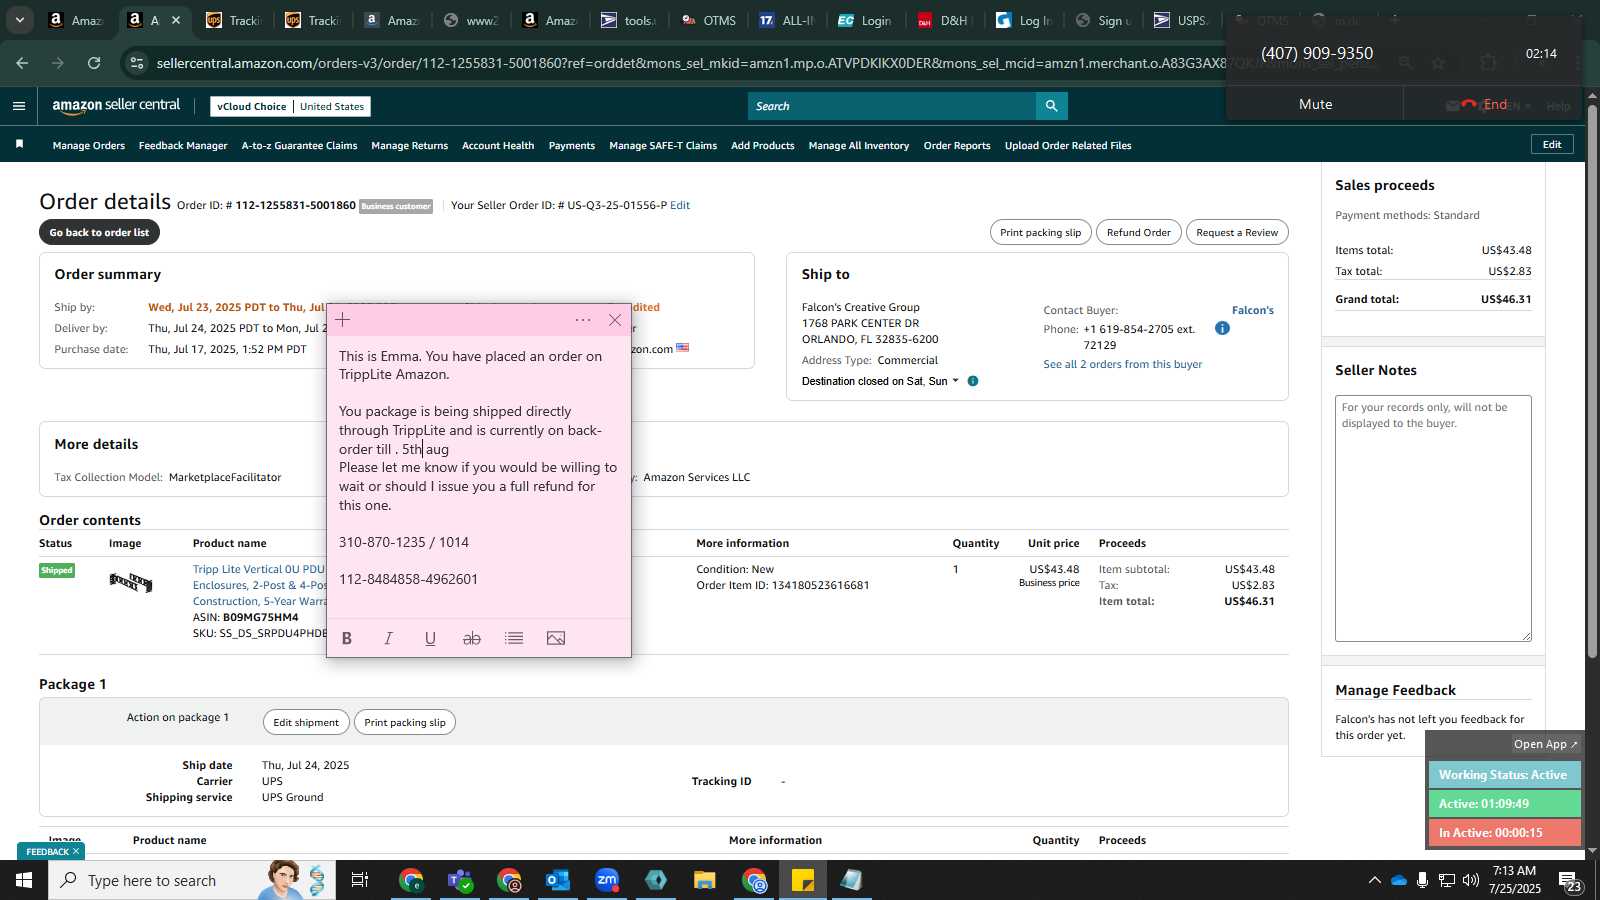Open Add Products menu item
This screenshot has height=900, width=1600.
763,146
